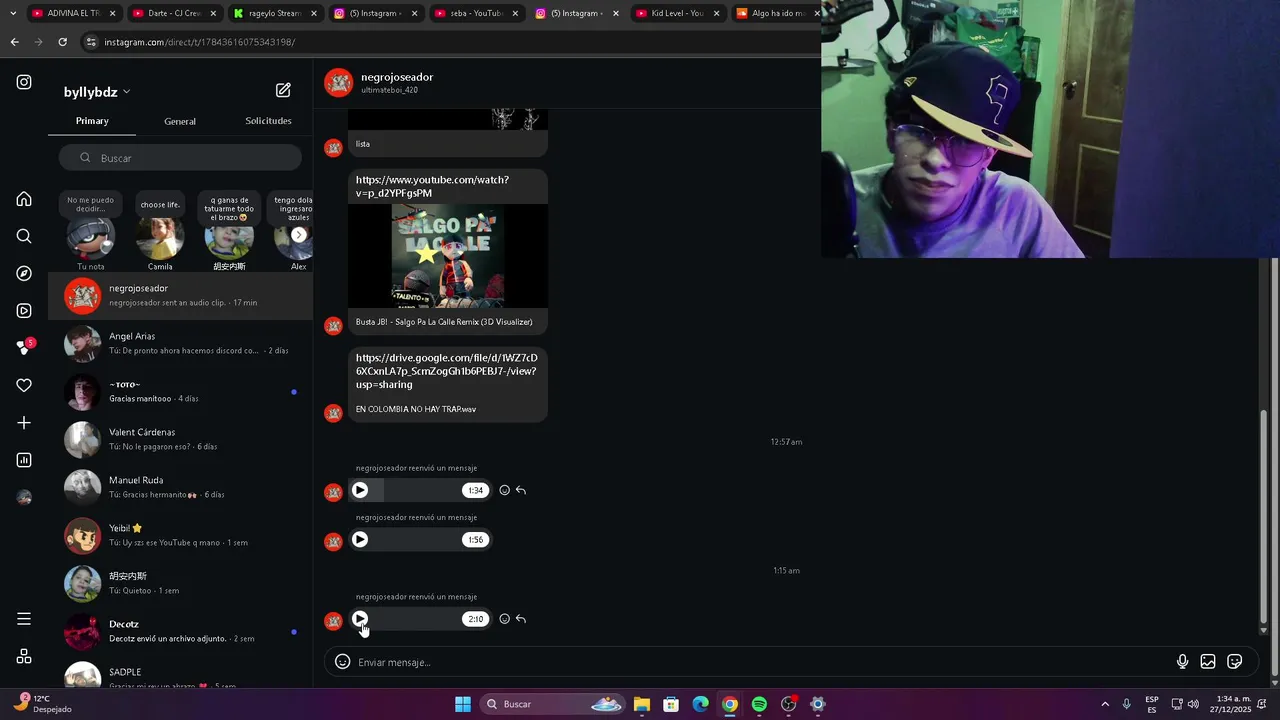Click the add photo icon in composer
This screenshot has height=720, width=1280.
click(x=1208, y=662)
